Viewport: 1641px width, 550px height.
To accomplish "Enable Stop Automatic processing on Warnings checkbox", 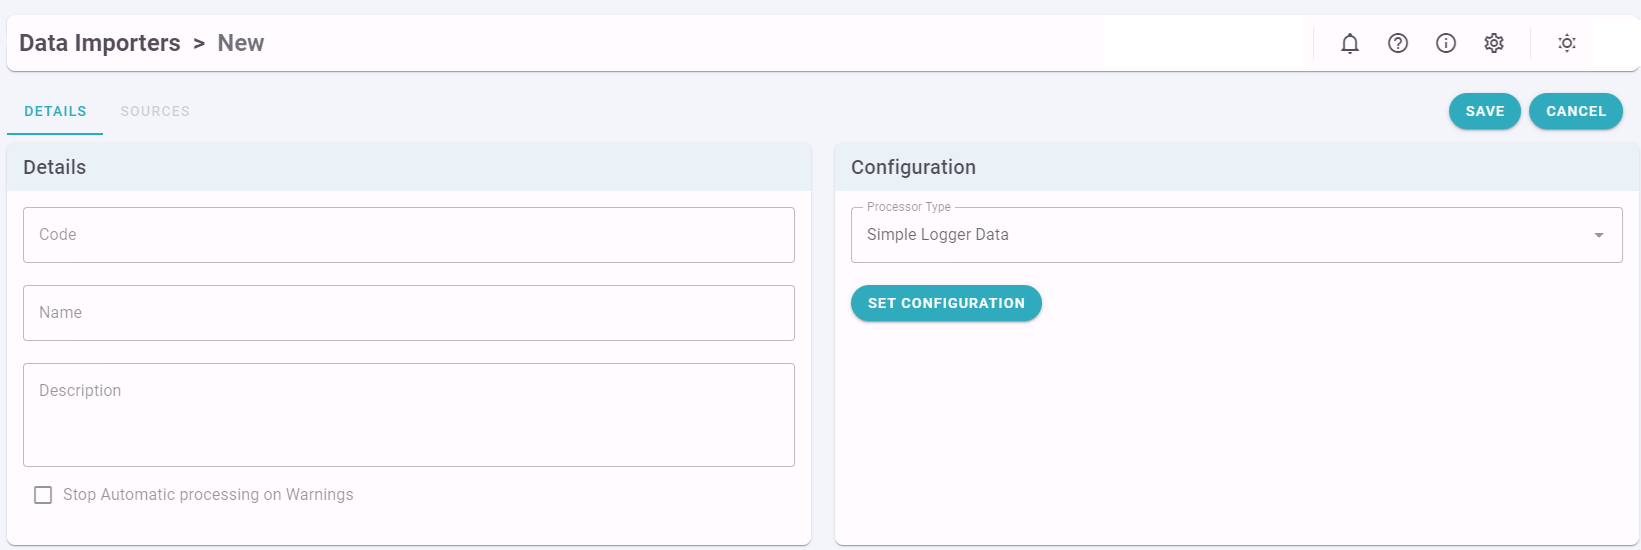I will point(43,495).
